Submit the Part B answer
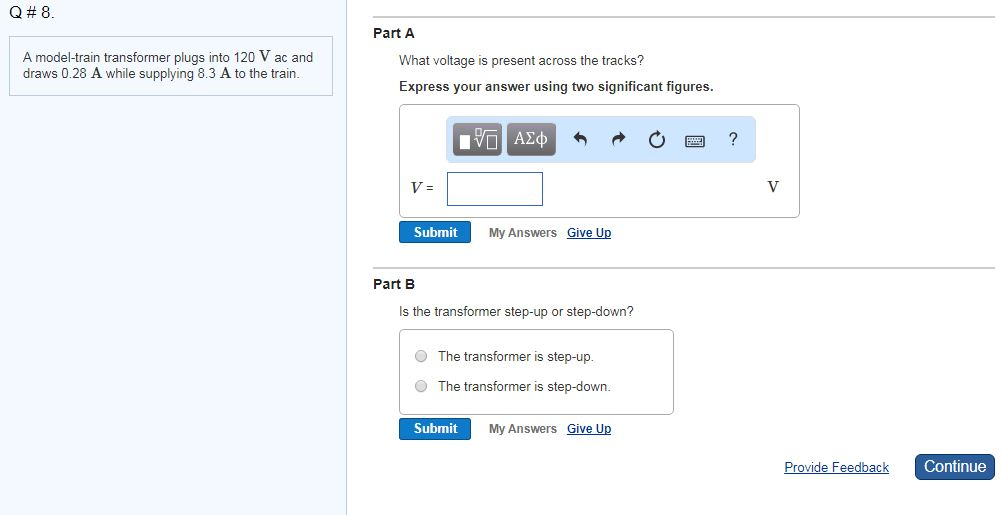This screenshot has height=515, width=1002. coord(435,428)
